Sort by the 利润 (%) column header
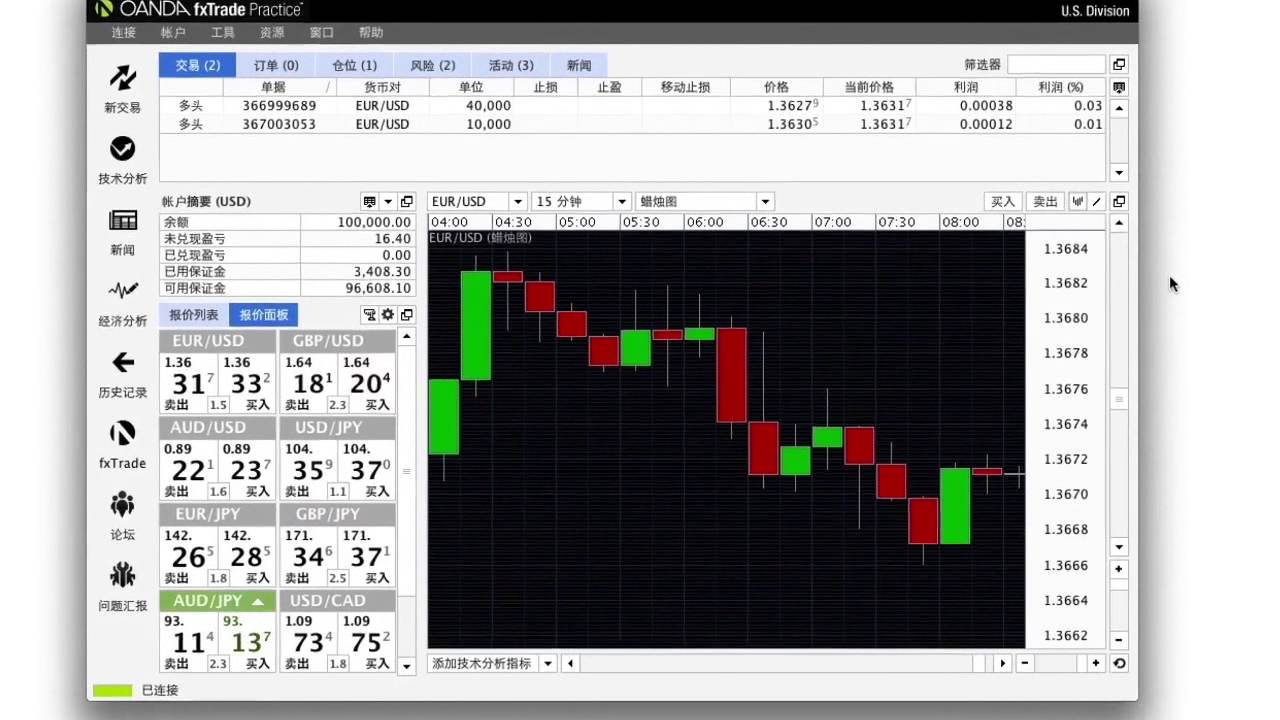Screen dimensions: 1280x720 click(x=1061, y=87)
